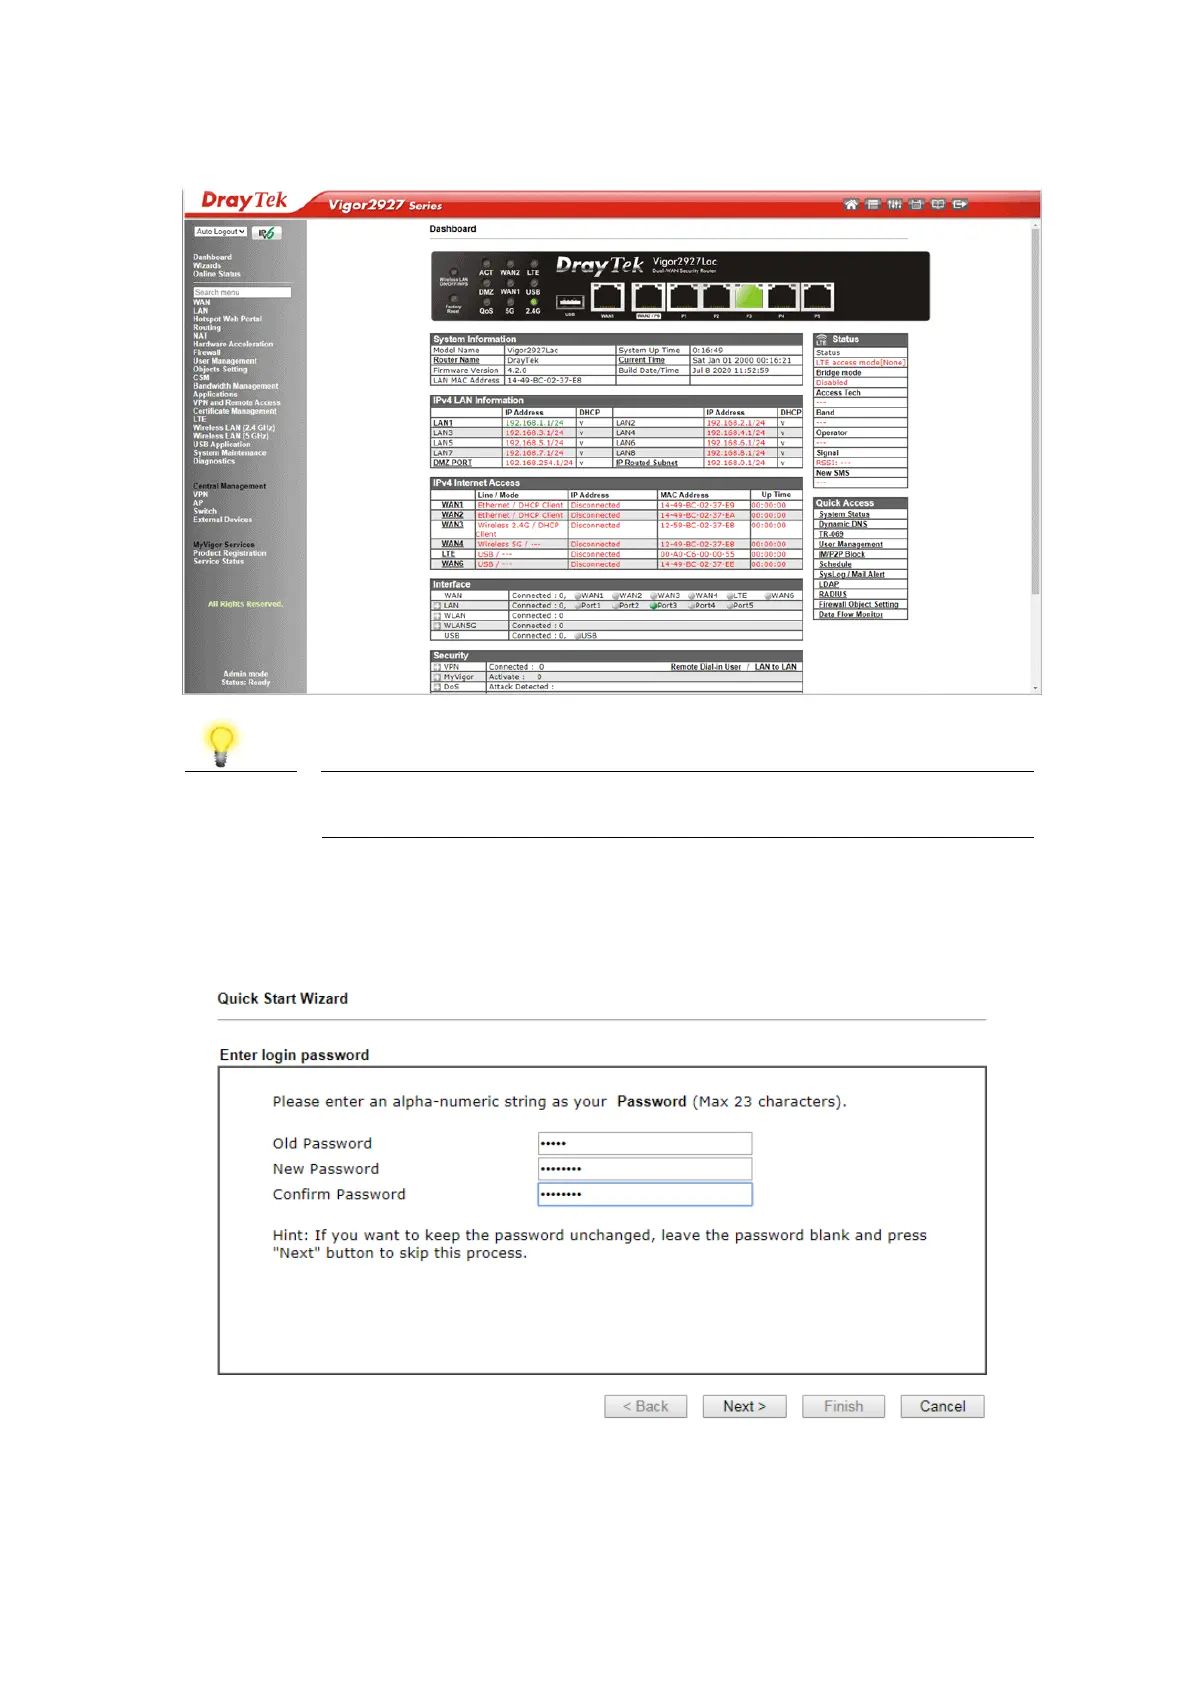Open SysLog / Mail Alert link
This screenshot has height=1684, width=1190.
tap(852, 574)
